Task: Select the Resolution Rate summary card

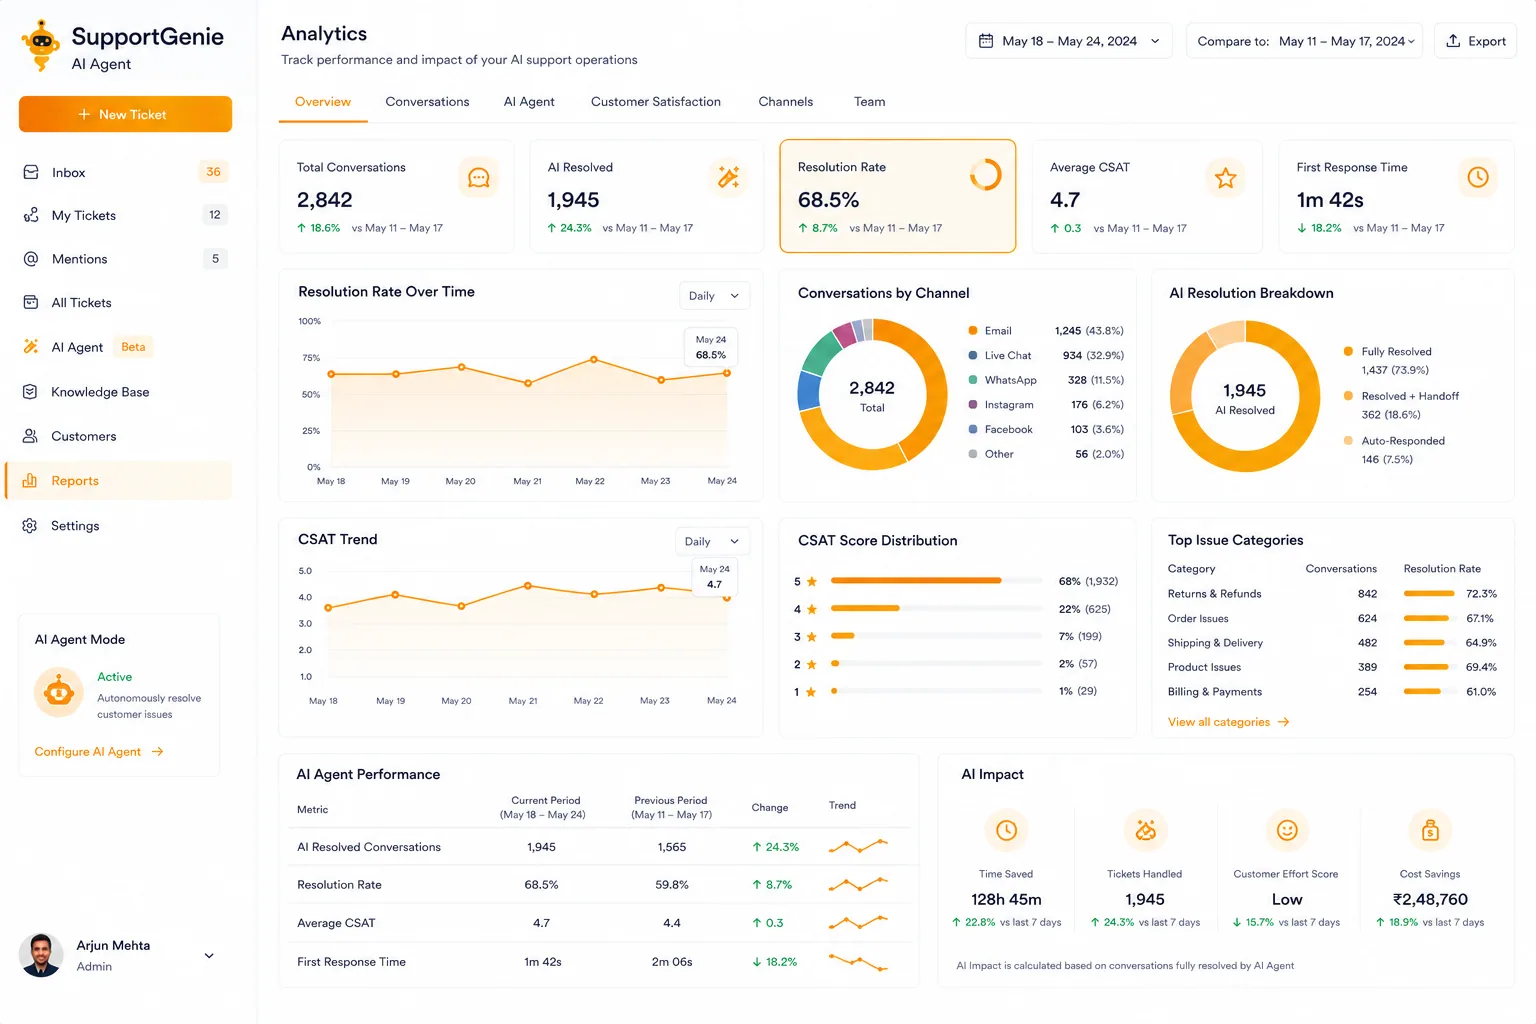Action: tap(898, 196)
